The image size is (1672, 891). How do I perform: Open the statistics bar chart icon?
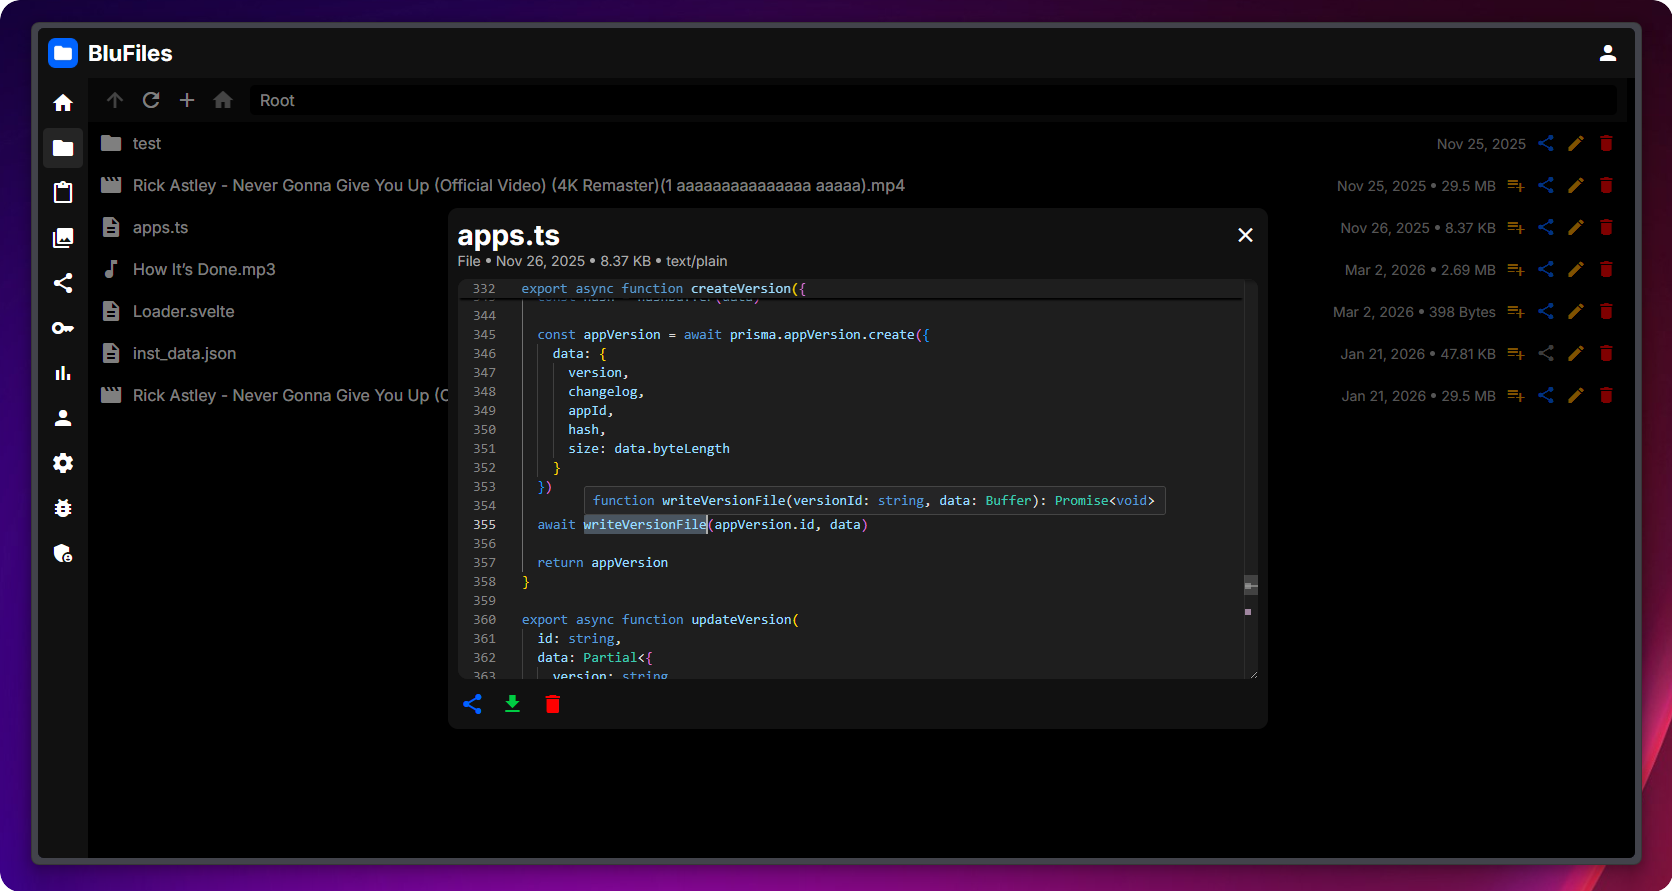pyautogui.click(x=63, y=373)
